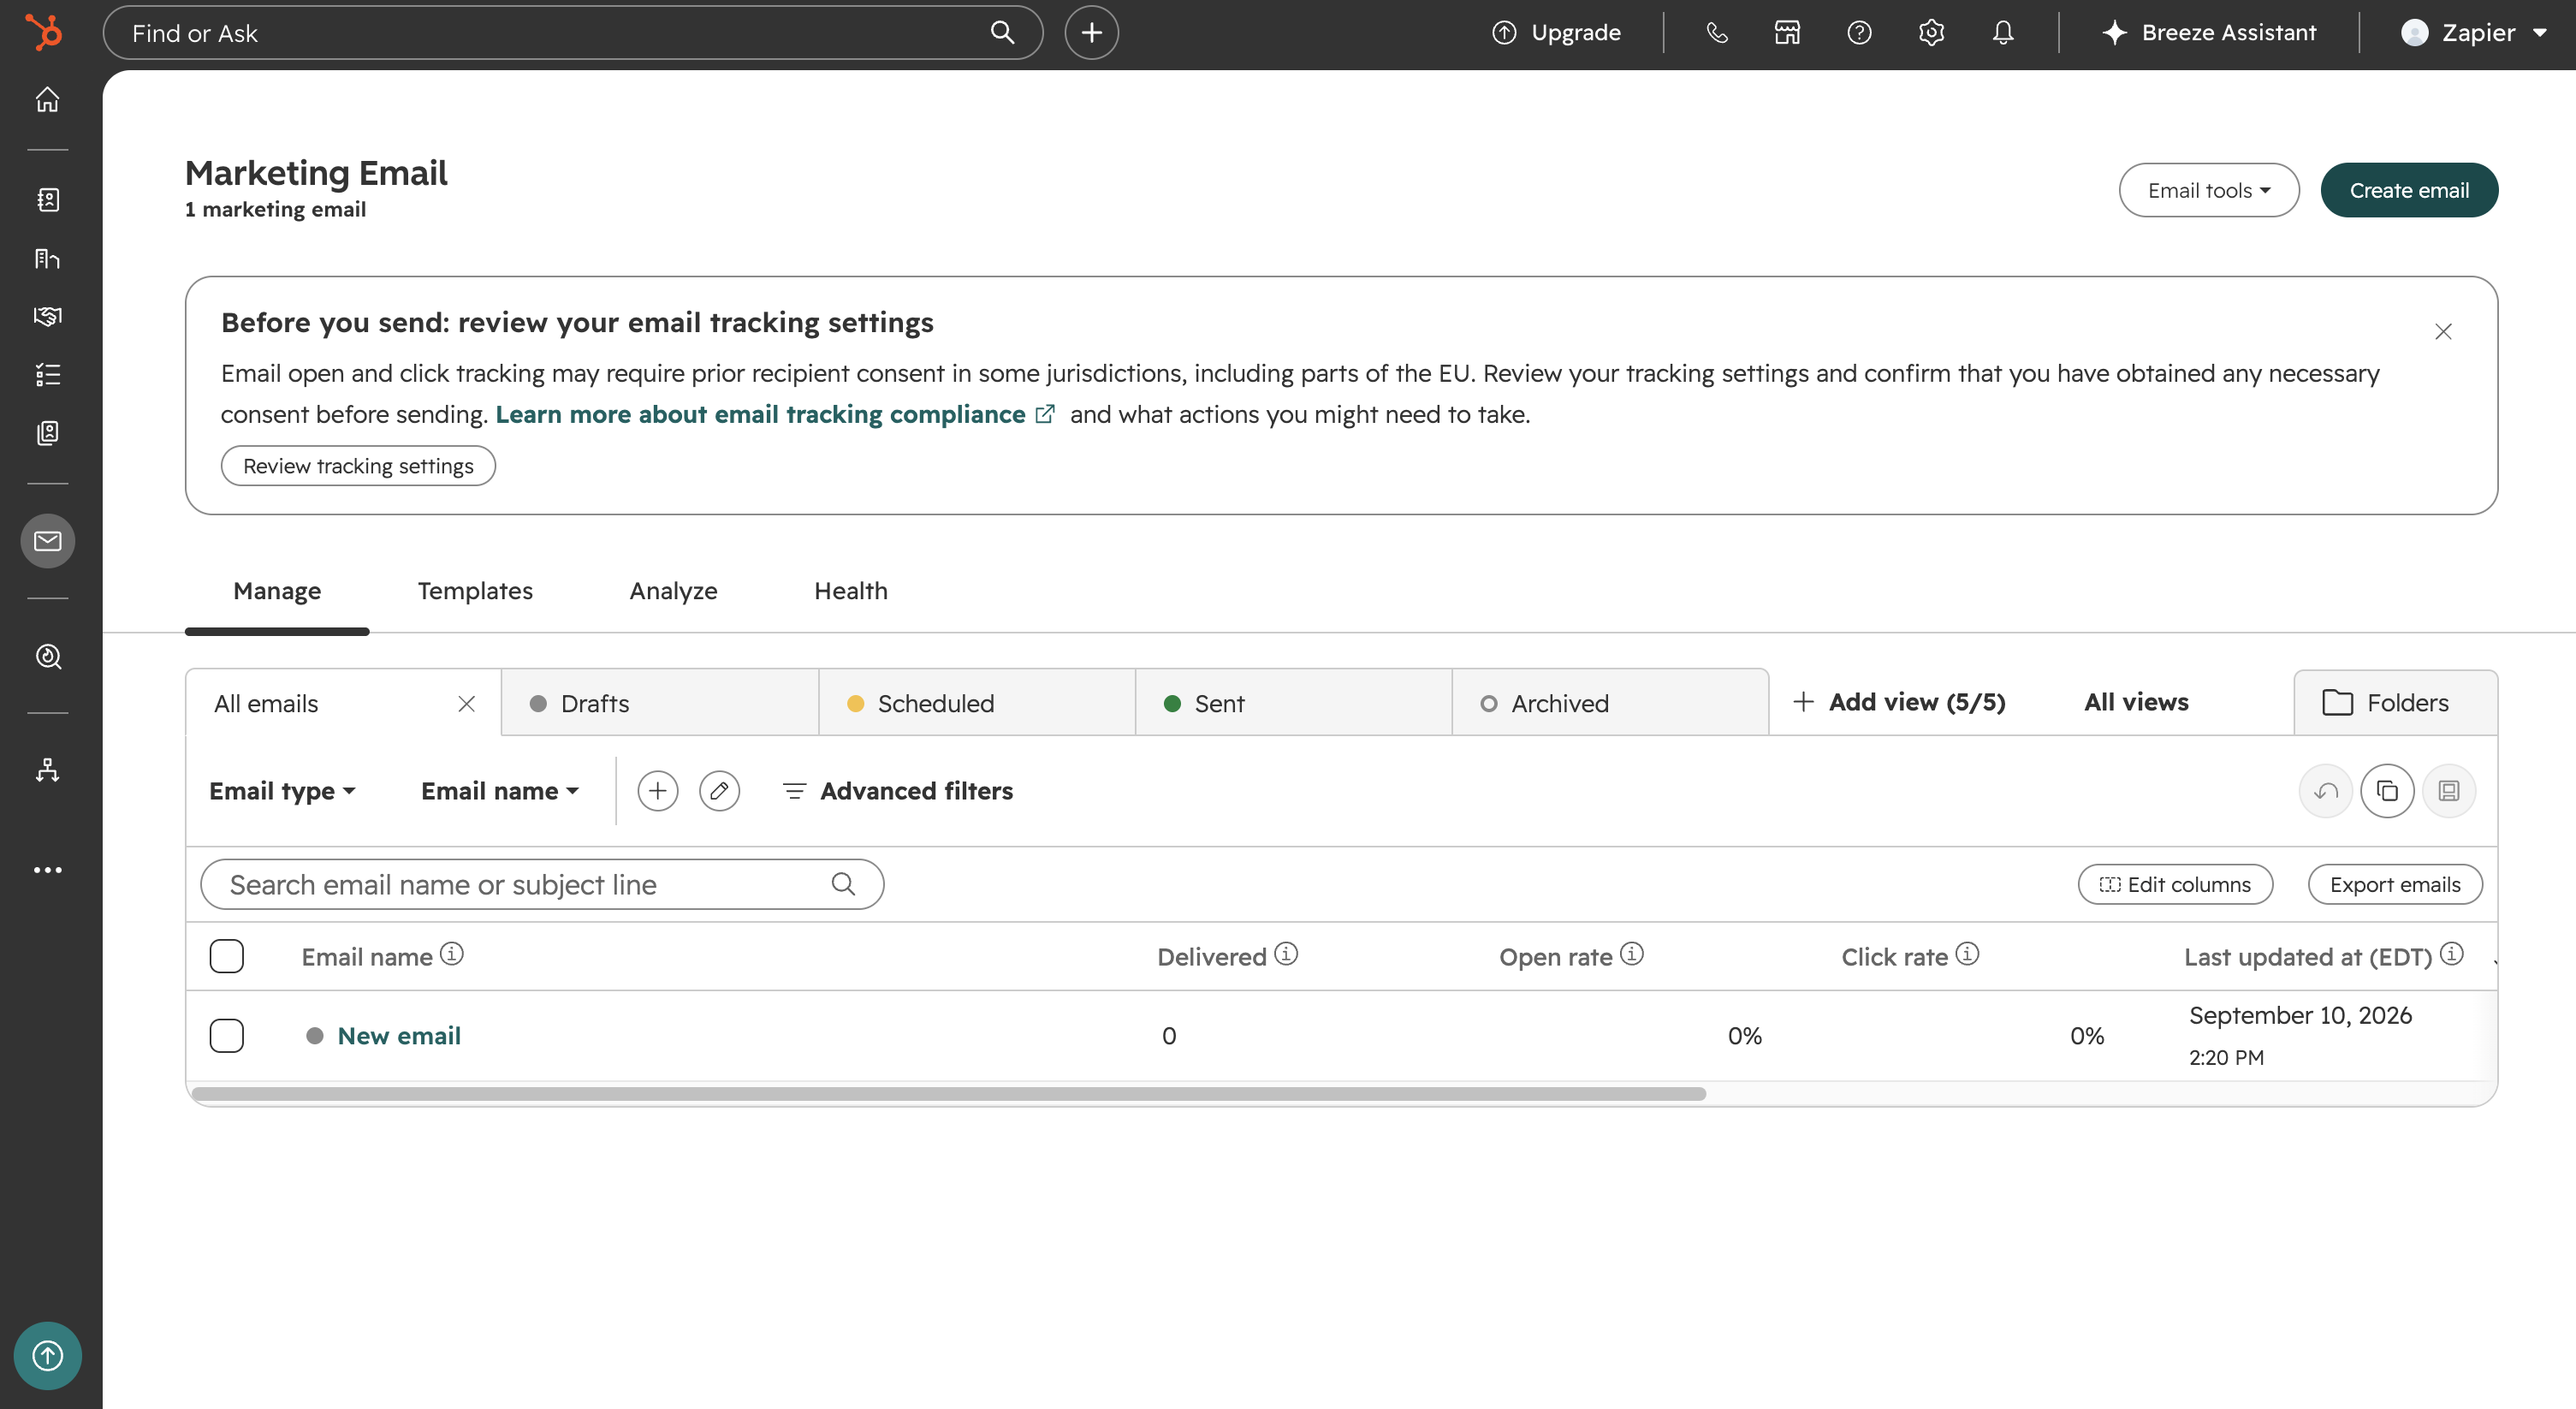Screen dimensions: 2576x1409
Task: Click info icon next to Delivered
Action: pyautogui.click(x=1286, y=954)
